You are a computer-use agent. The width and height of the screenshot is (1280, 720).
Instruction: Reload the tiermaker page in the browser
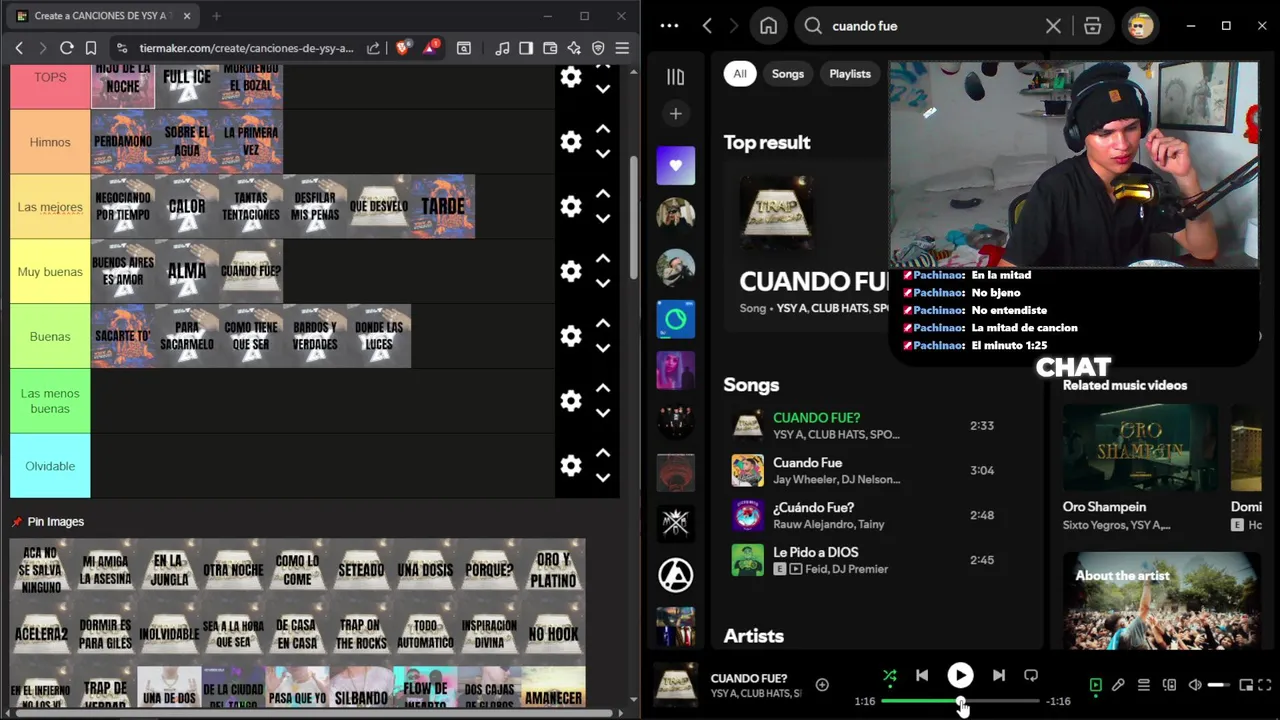(x=67, y=48)
